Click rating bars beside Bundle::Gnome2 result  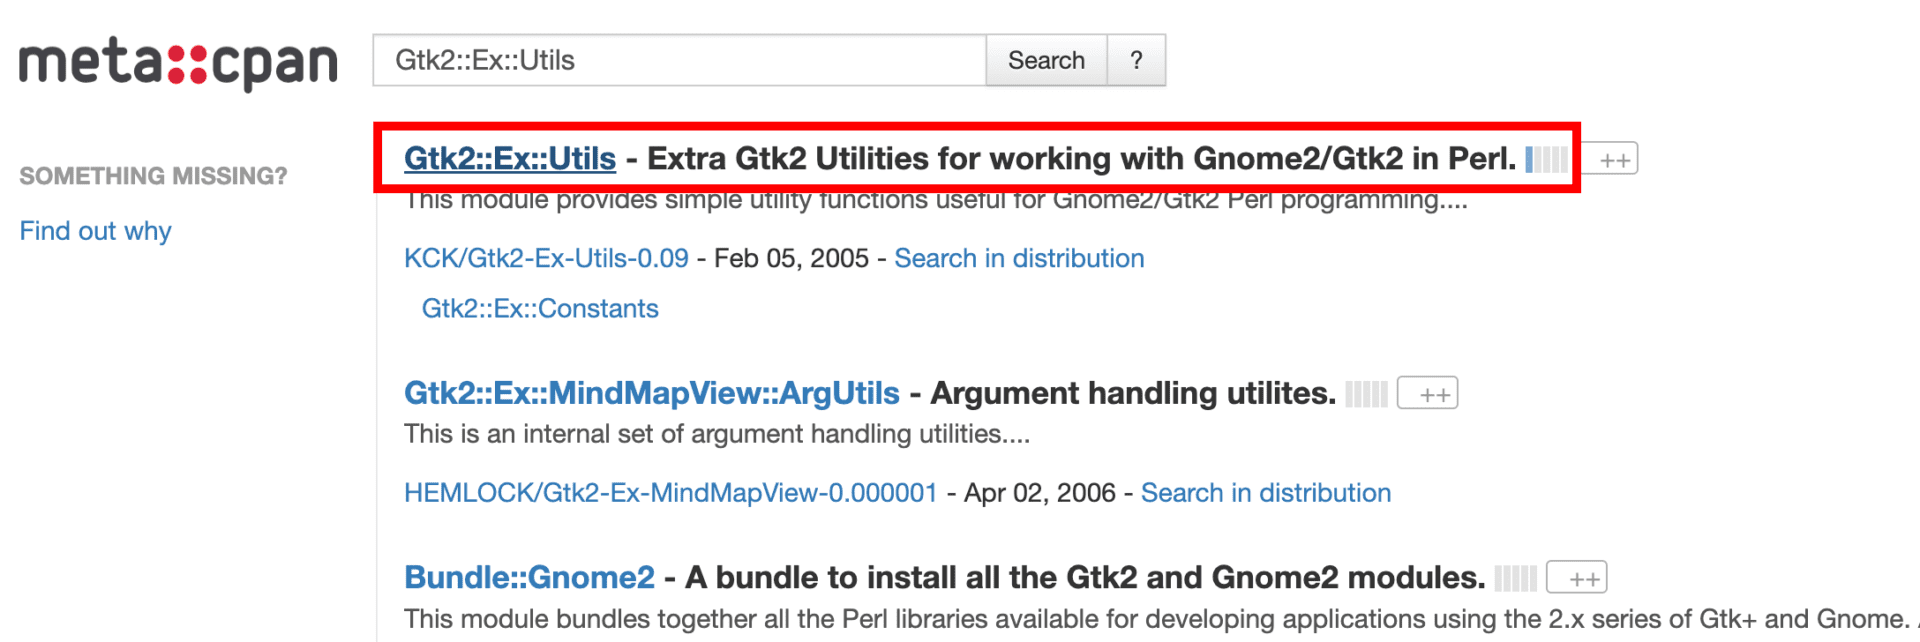point(1515,578)
